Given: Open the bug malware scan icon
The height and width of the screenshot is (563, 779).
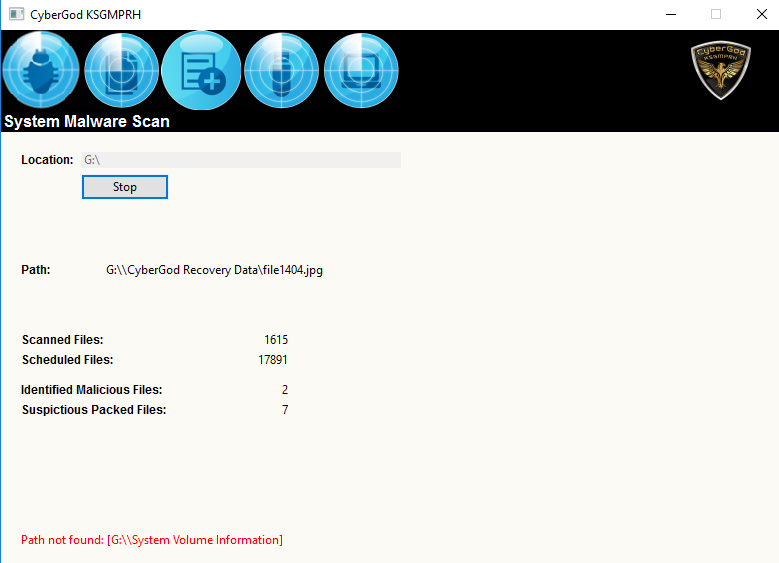Looking at the screenshot, I should tap(41, 70).
